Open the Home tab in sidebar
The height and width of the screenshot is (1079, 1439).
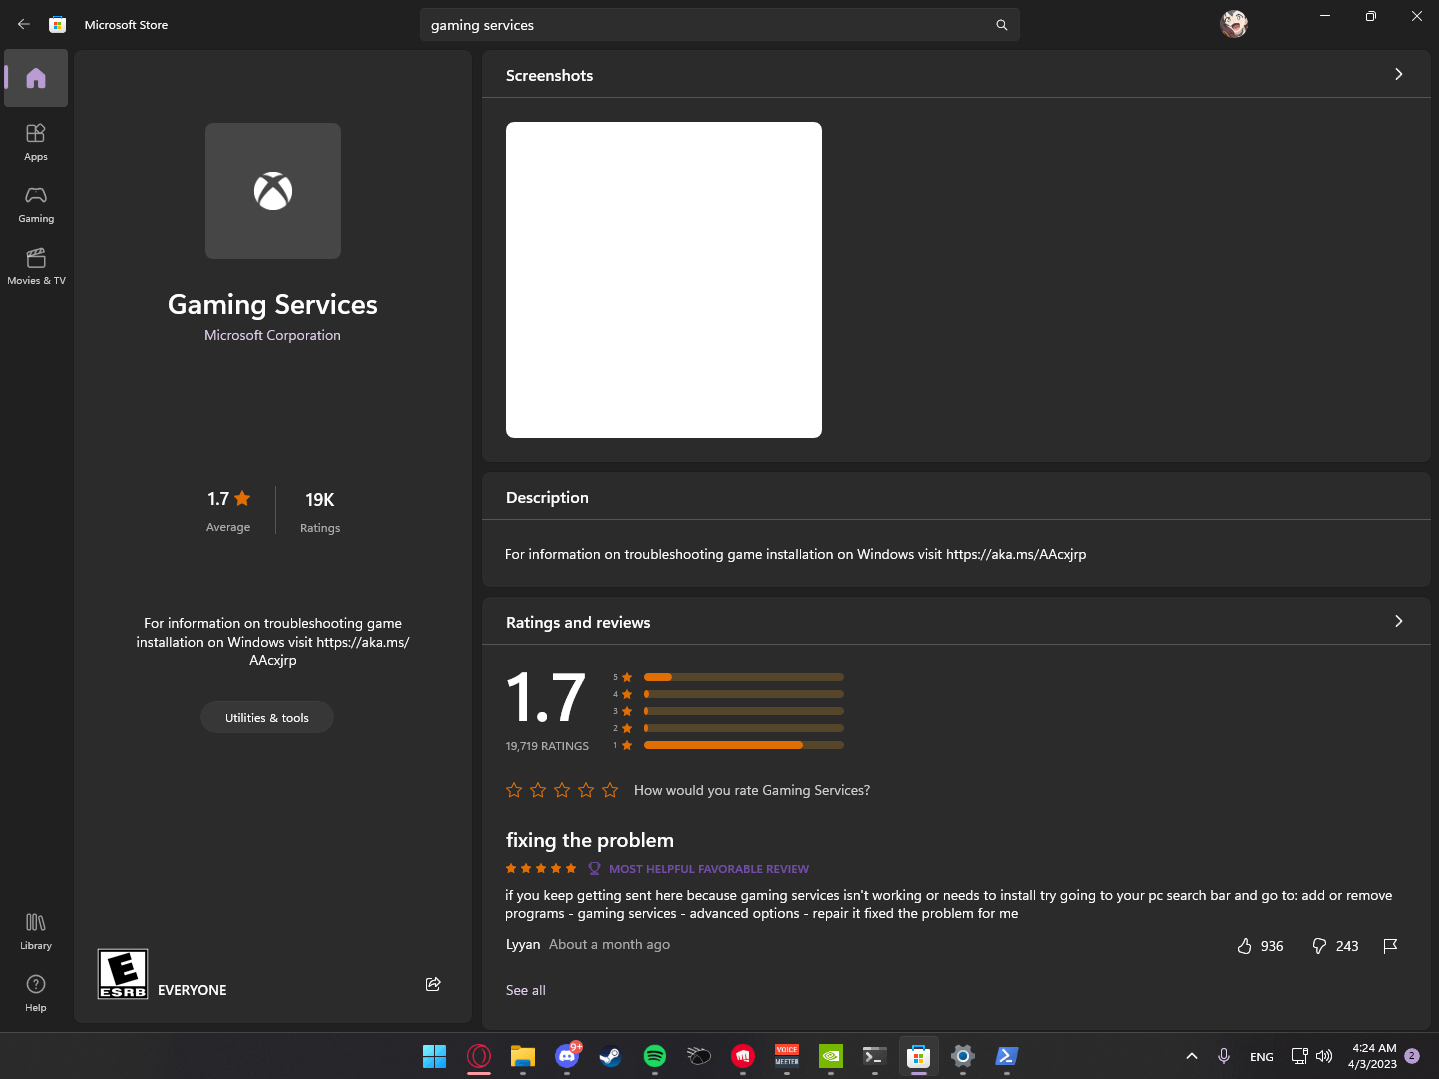[36, 78]
